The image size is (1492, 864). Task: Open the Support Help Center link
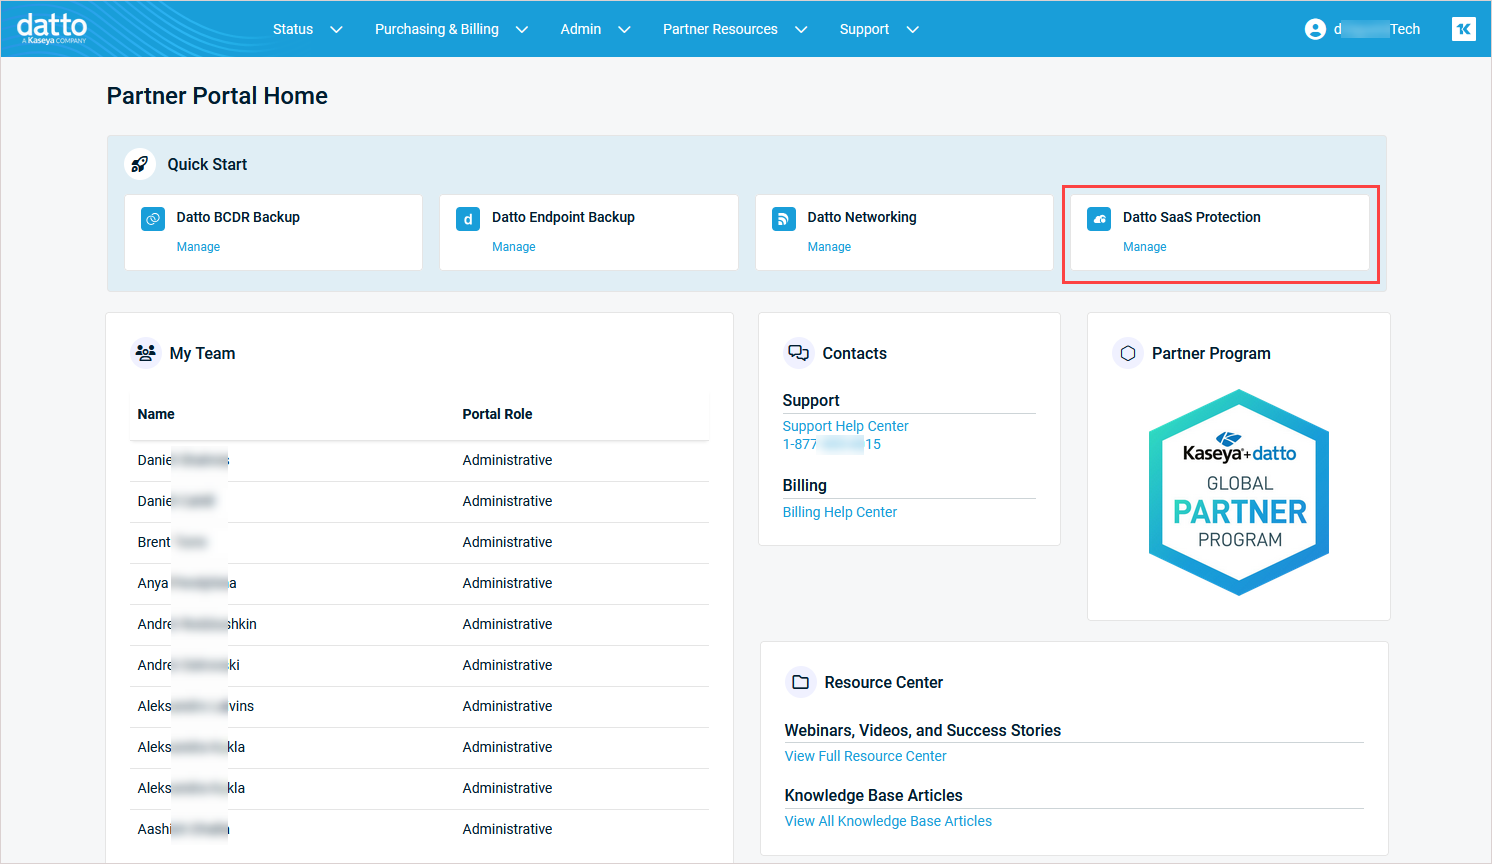tap(845, 426)
